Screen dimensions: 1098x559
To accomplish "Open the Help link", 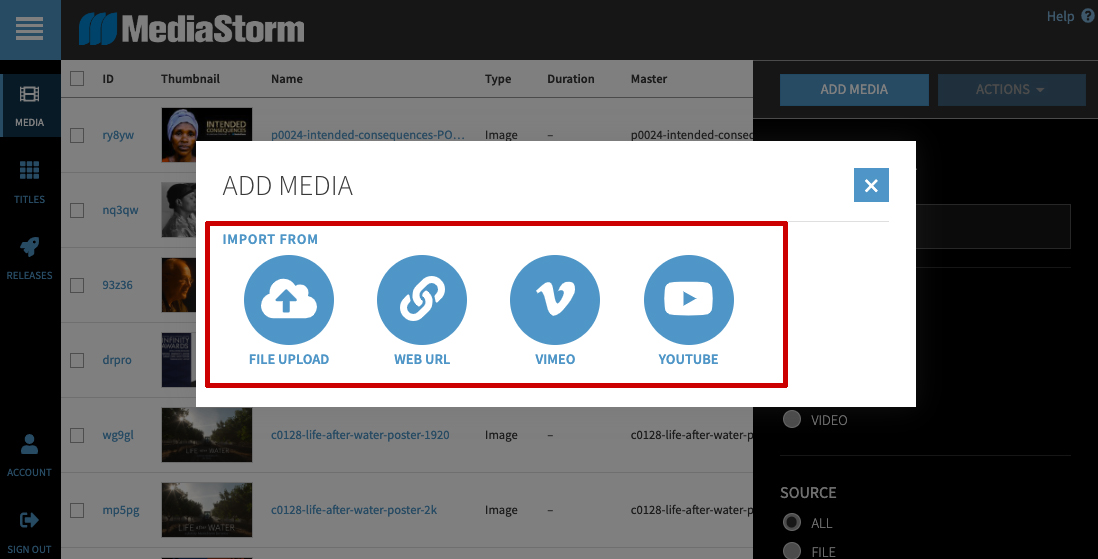I will tap(1069, 16).
